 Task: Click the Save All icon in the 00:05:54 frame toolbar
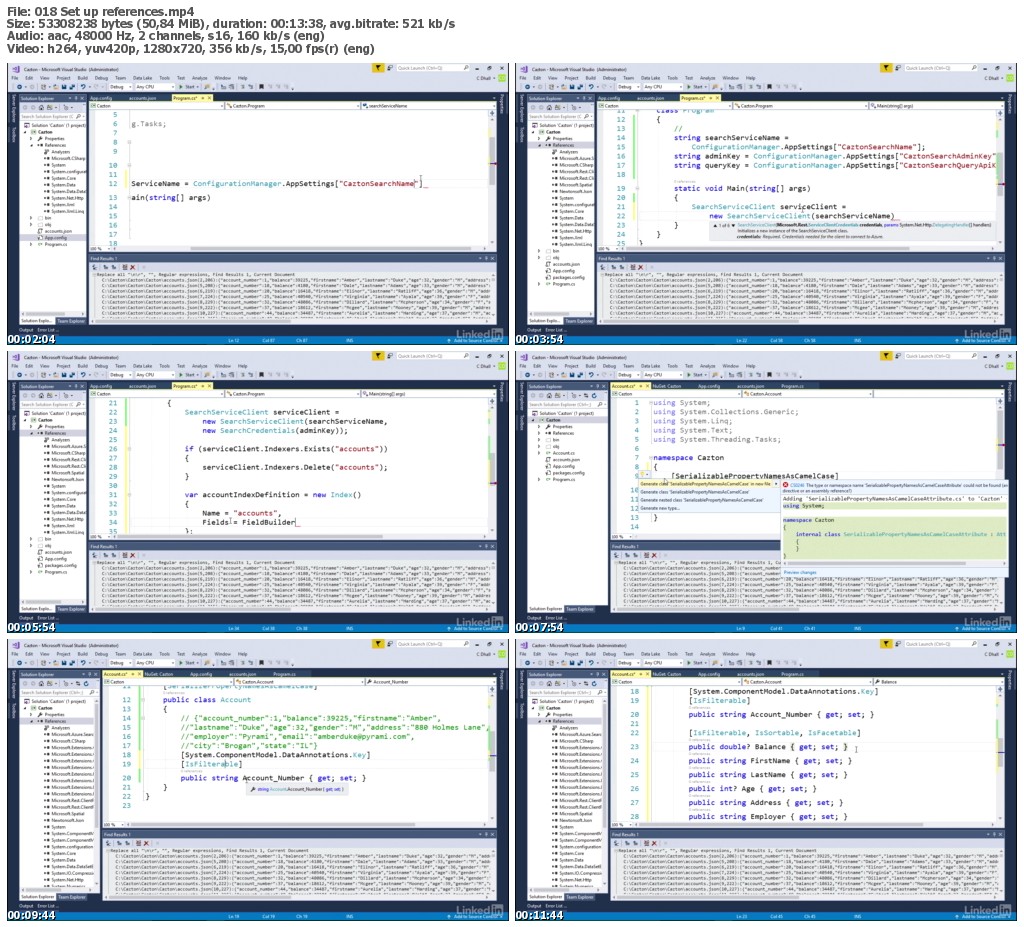click(71, 375)
